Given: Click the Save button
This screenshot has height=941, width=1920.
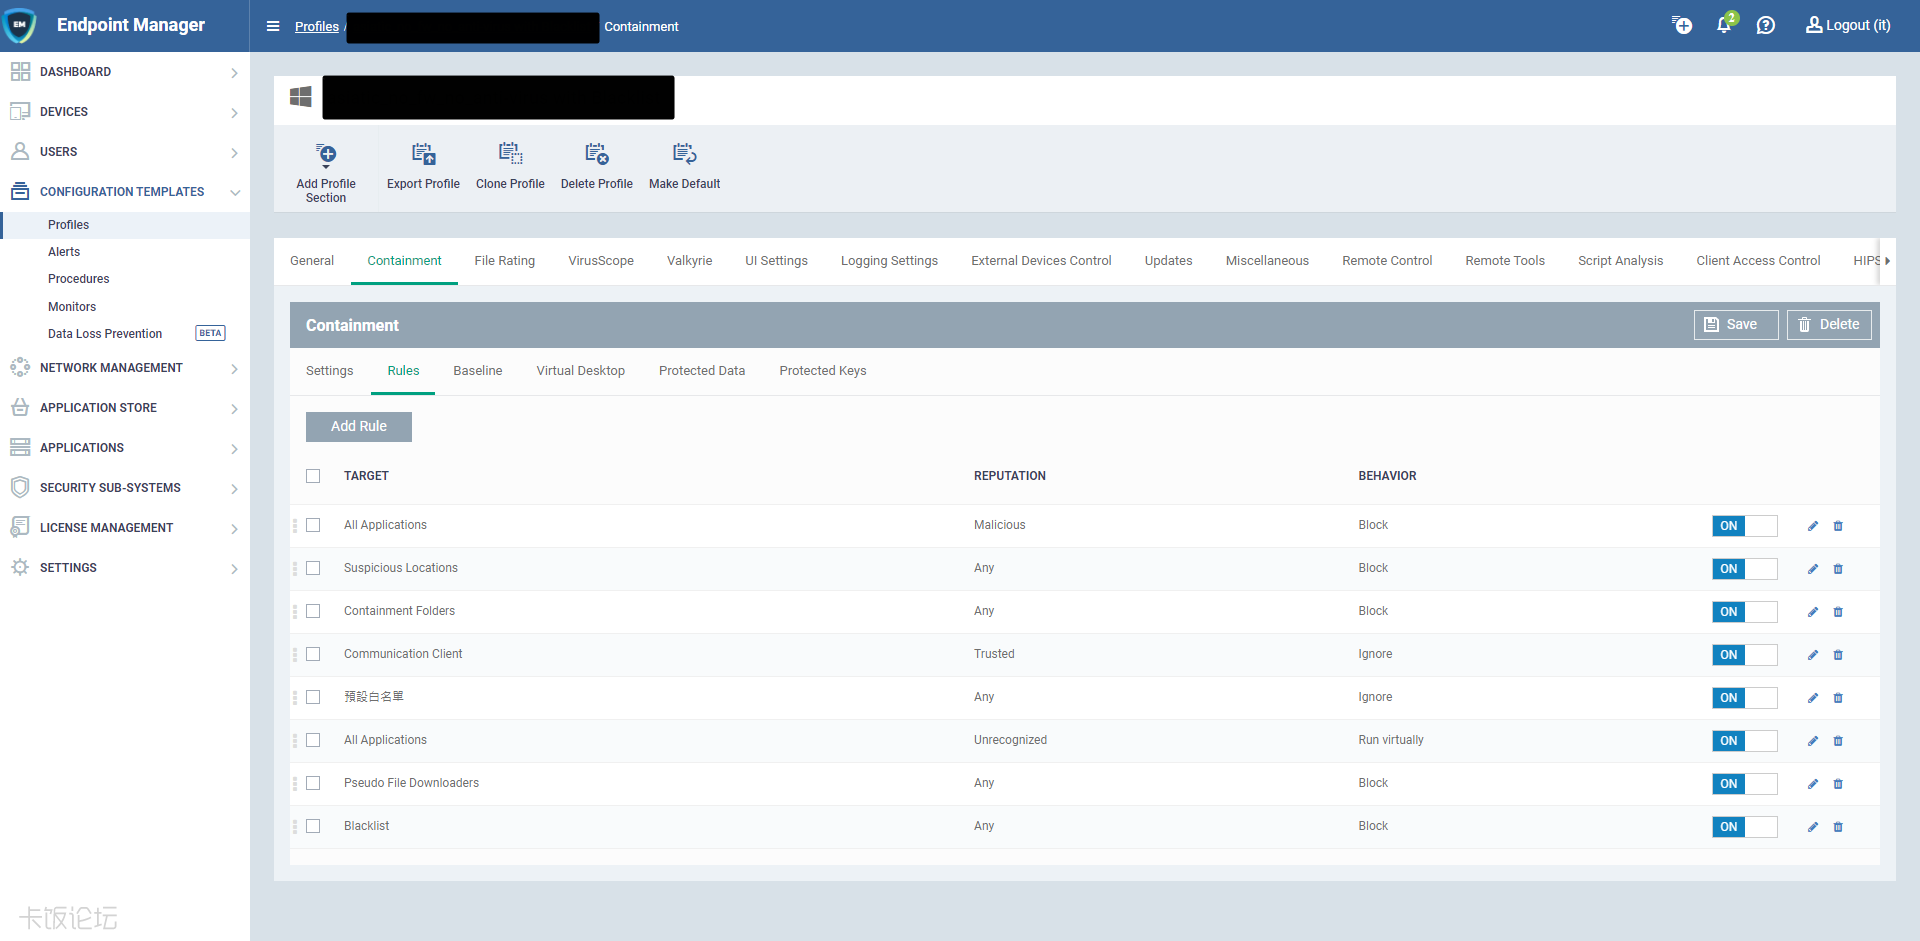Looking at the screenshot, I should (x=1736, y=325).
